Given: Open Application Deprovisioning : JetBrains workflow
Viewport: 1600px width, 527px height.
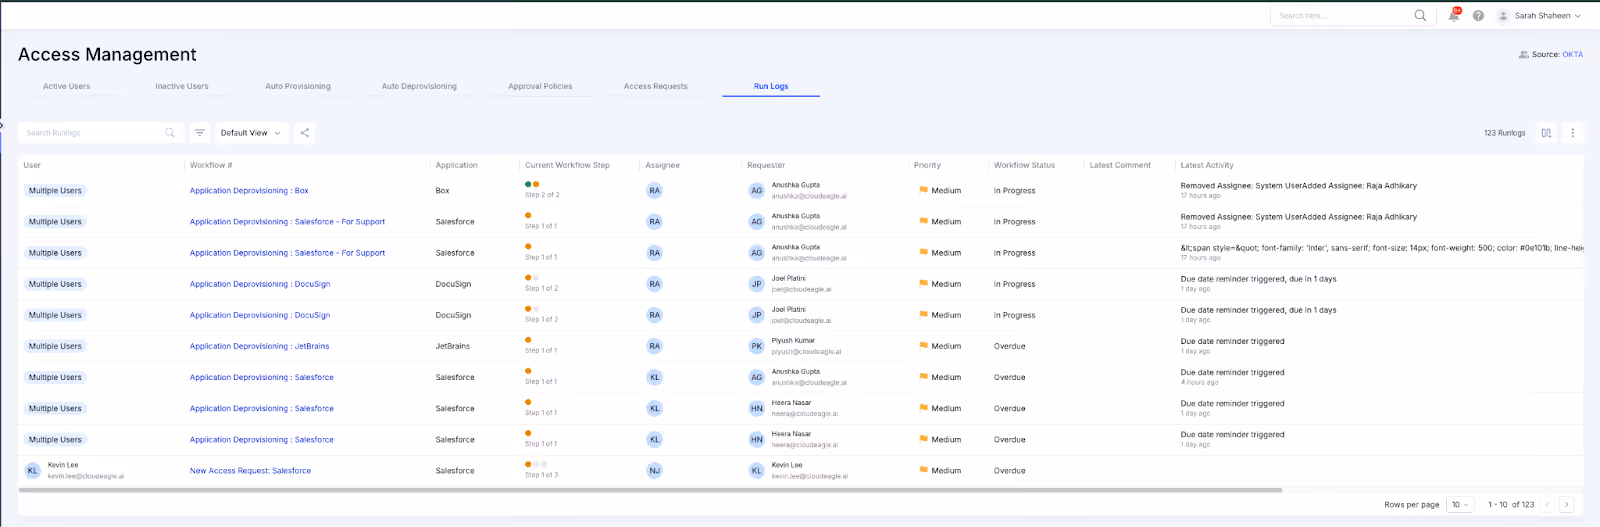Looking at the screenshot, I should tap(260, 347).
